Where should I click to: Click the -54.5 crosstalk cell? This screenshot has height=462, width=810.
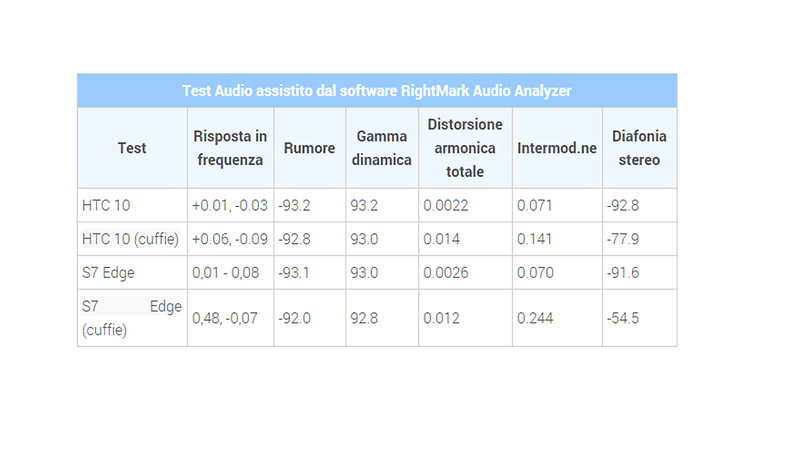[x=623, y=318]
